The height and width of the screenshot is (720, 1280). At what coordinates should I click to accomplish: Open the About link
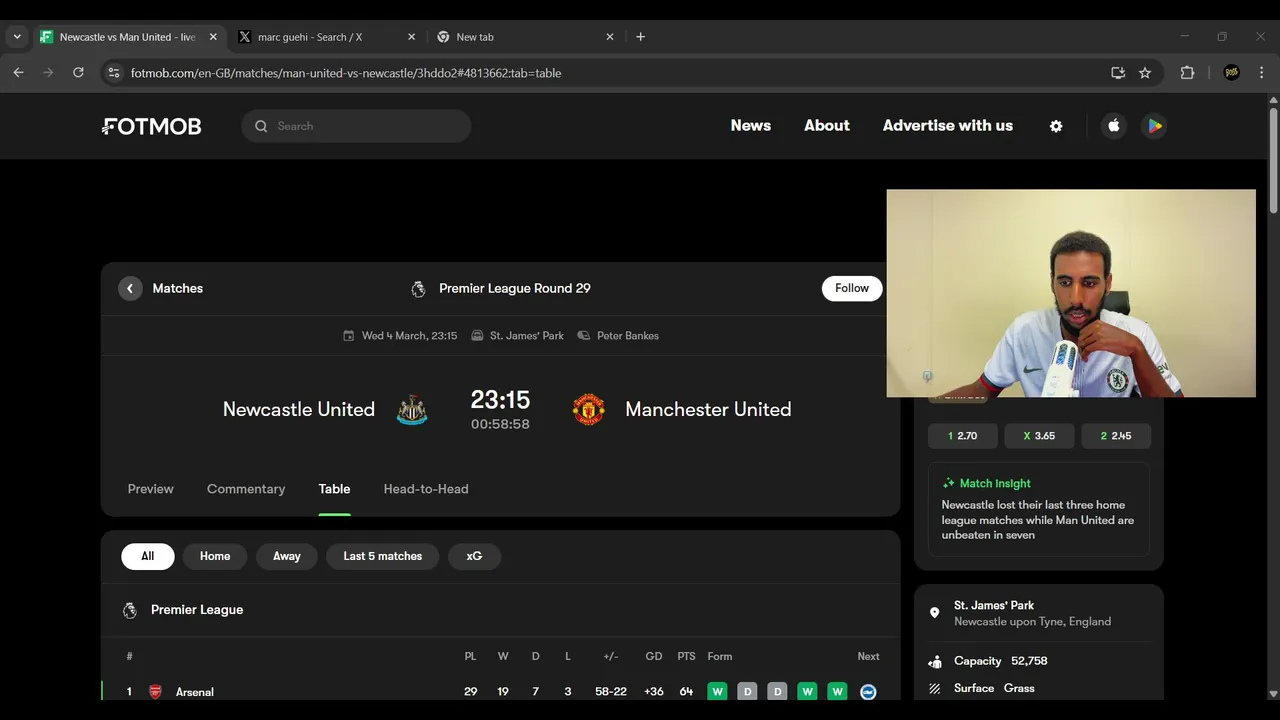pyautogui.click(x=827, y=126)
